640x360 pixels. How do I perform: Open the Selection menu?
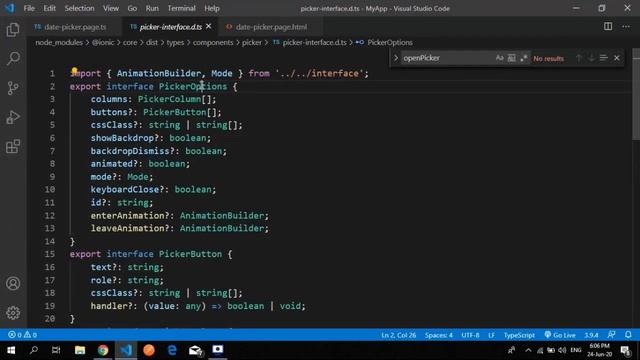click(79, 8)
